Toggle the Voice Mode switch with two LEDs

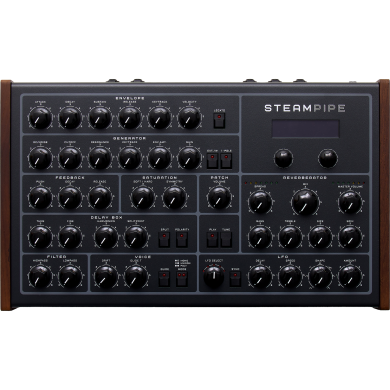(x=182, y=279)
